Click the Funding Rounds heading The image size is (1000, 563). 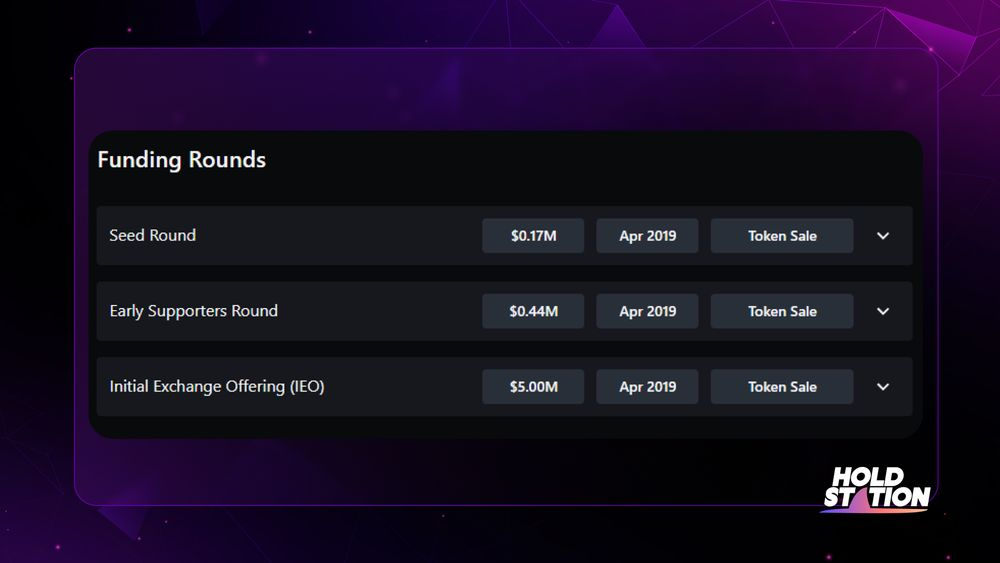point(182,160)
